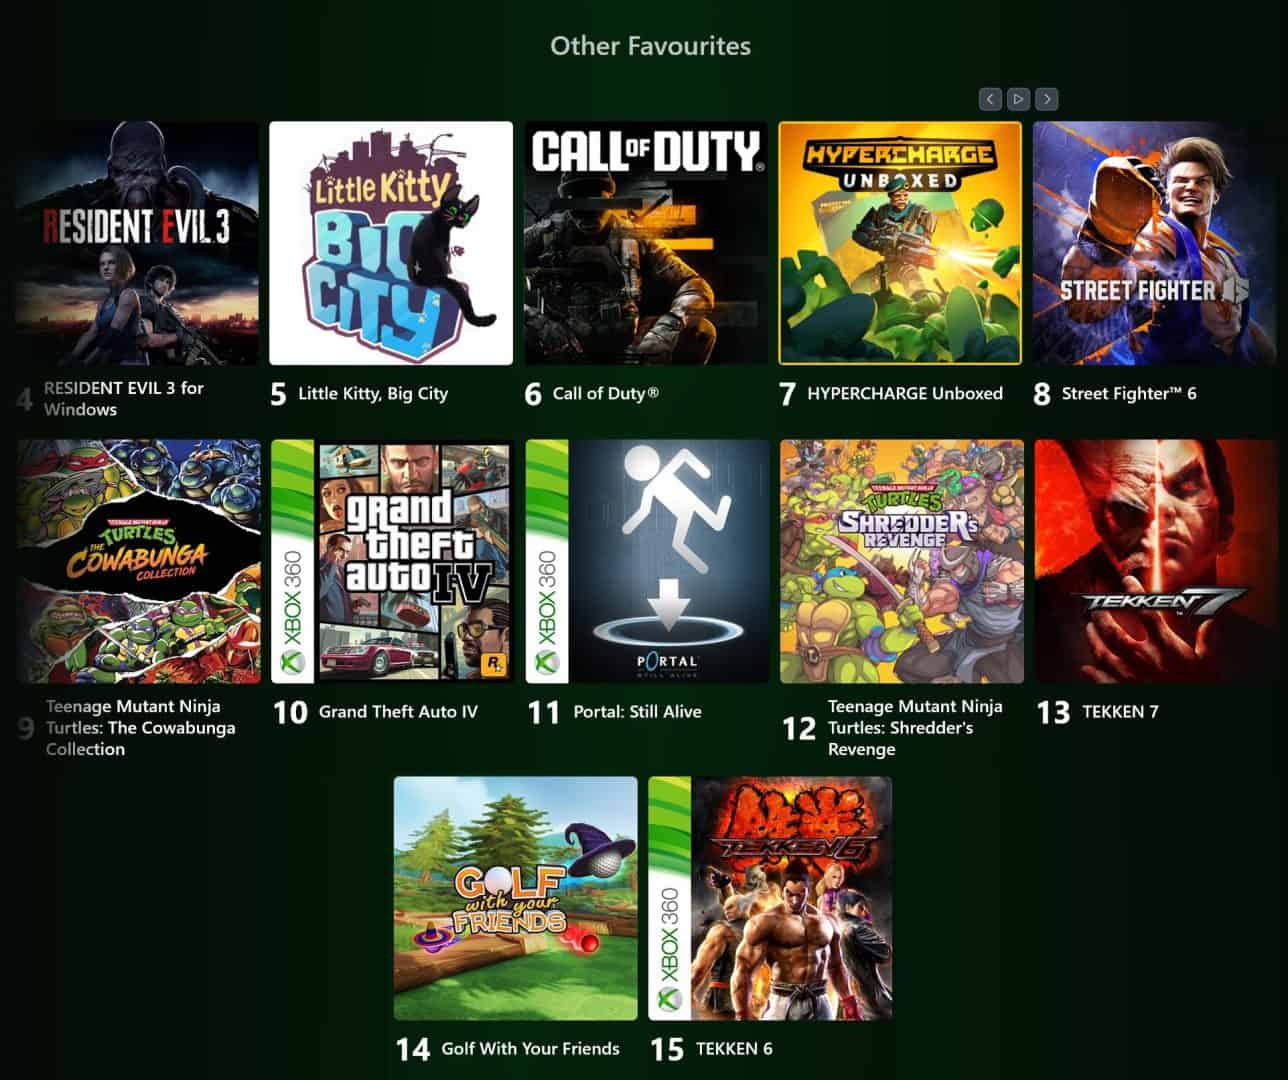
Task: Click the next carousel arrow
Action: click(x=1047, y=99)
